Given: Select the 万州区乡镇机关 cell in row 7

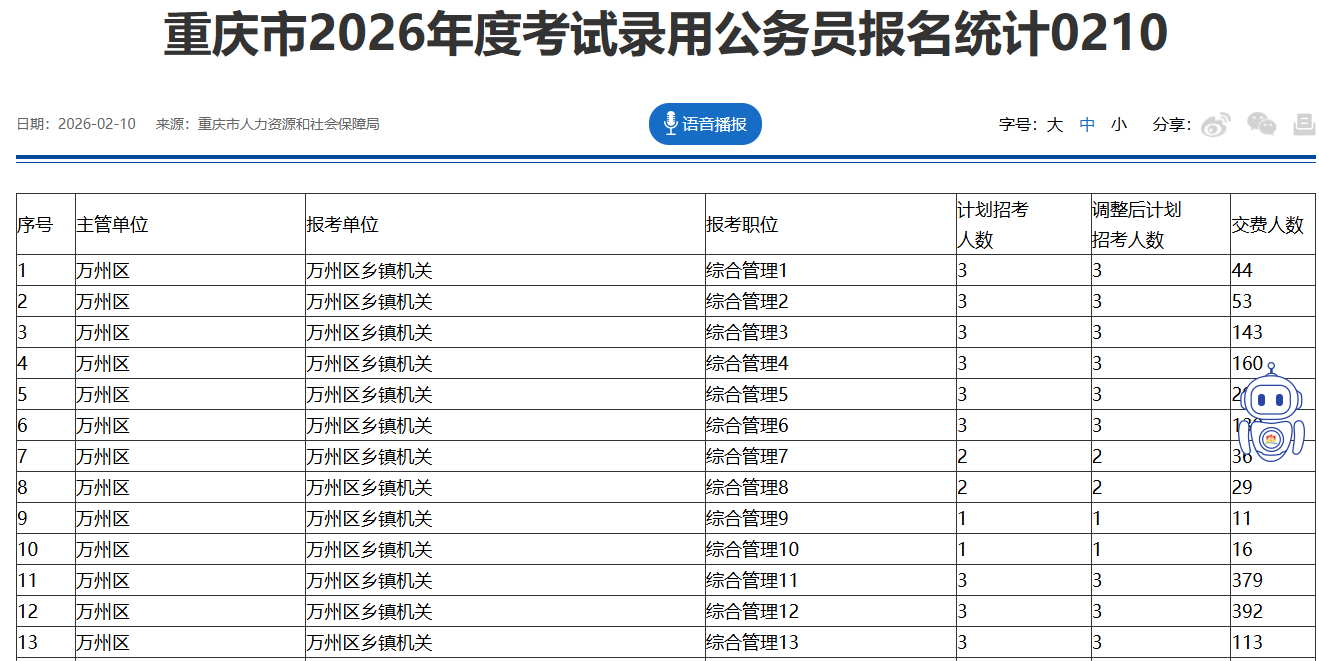Looking at the screenshot, I should pyautogui.click(x=369, y=457).
